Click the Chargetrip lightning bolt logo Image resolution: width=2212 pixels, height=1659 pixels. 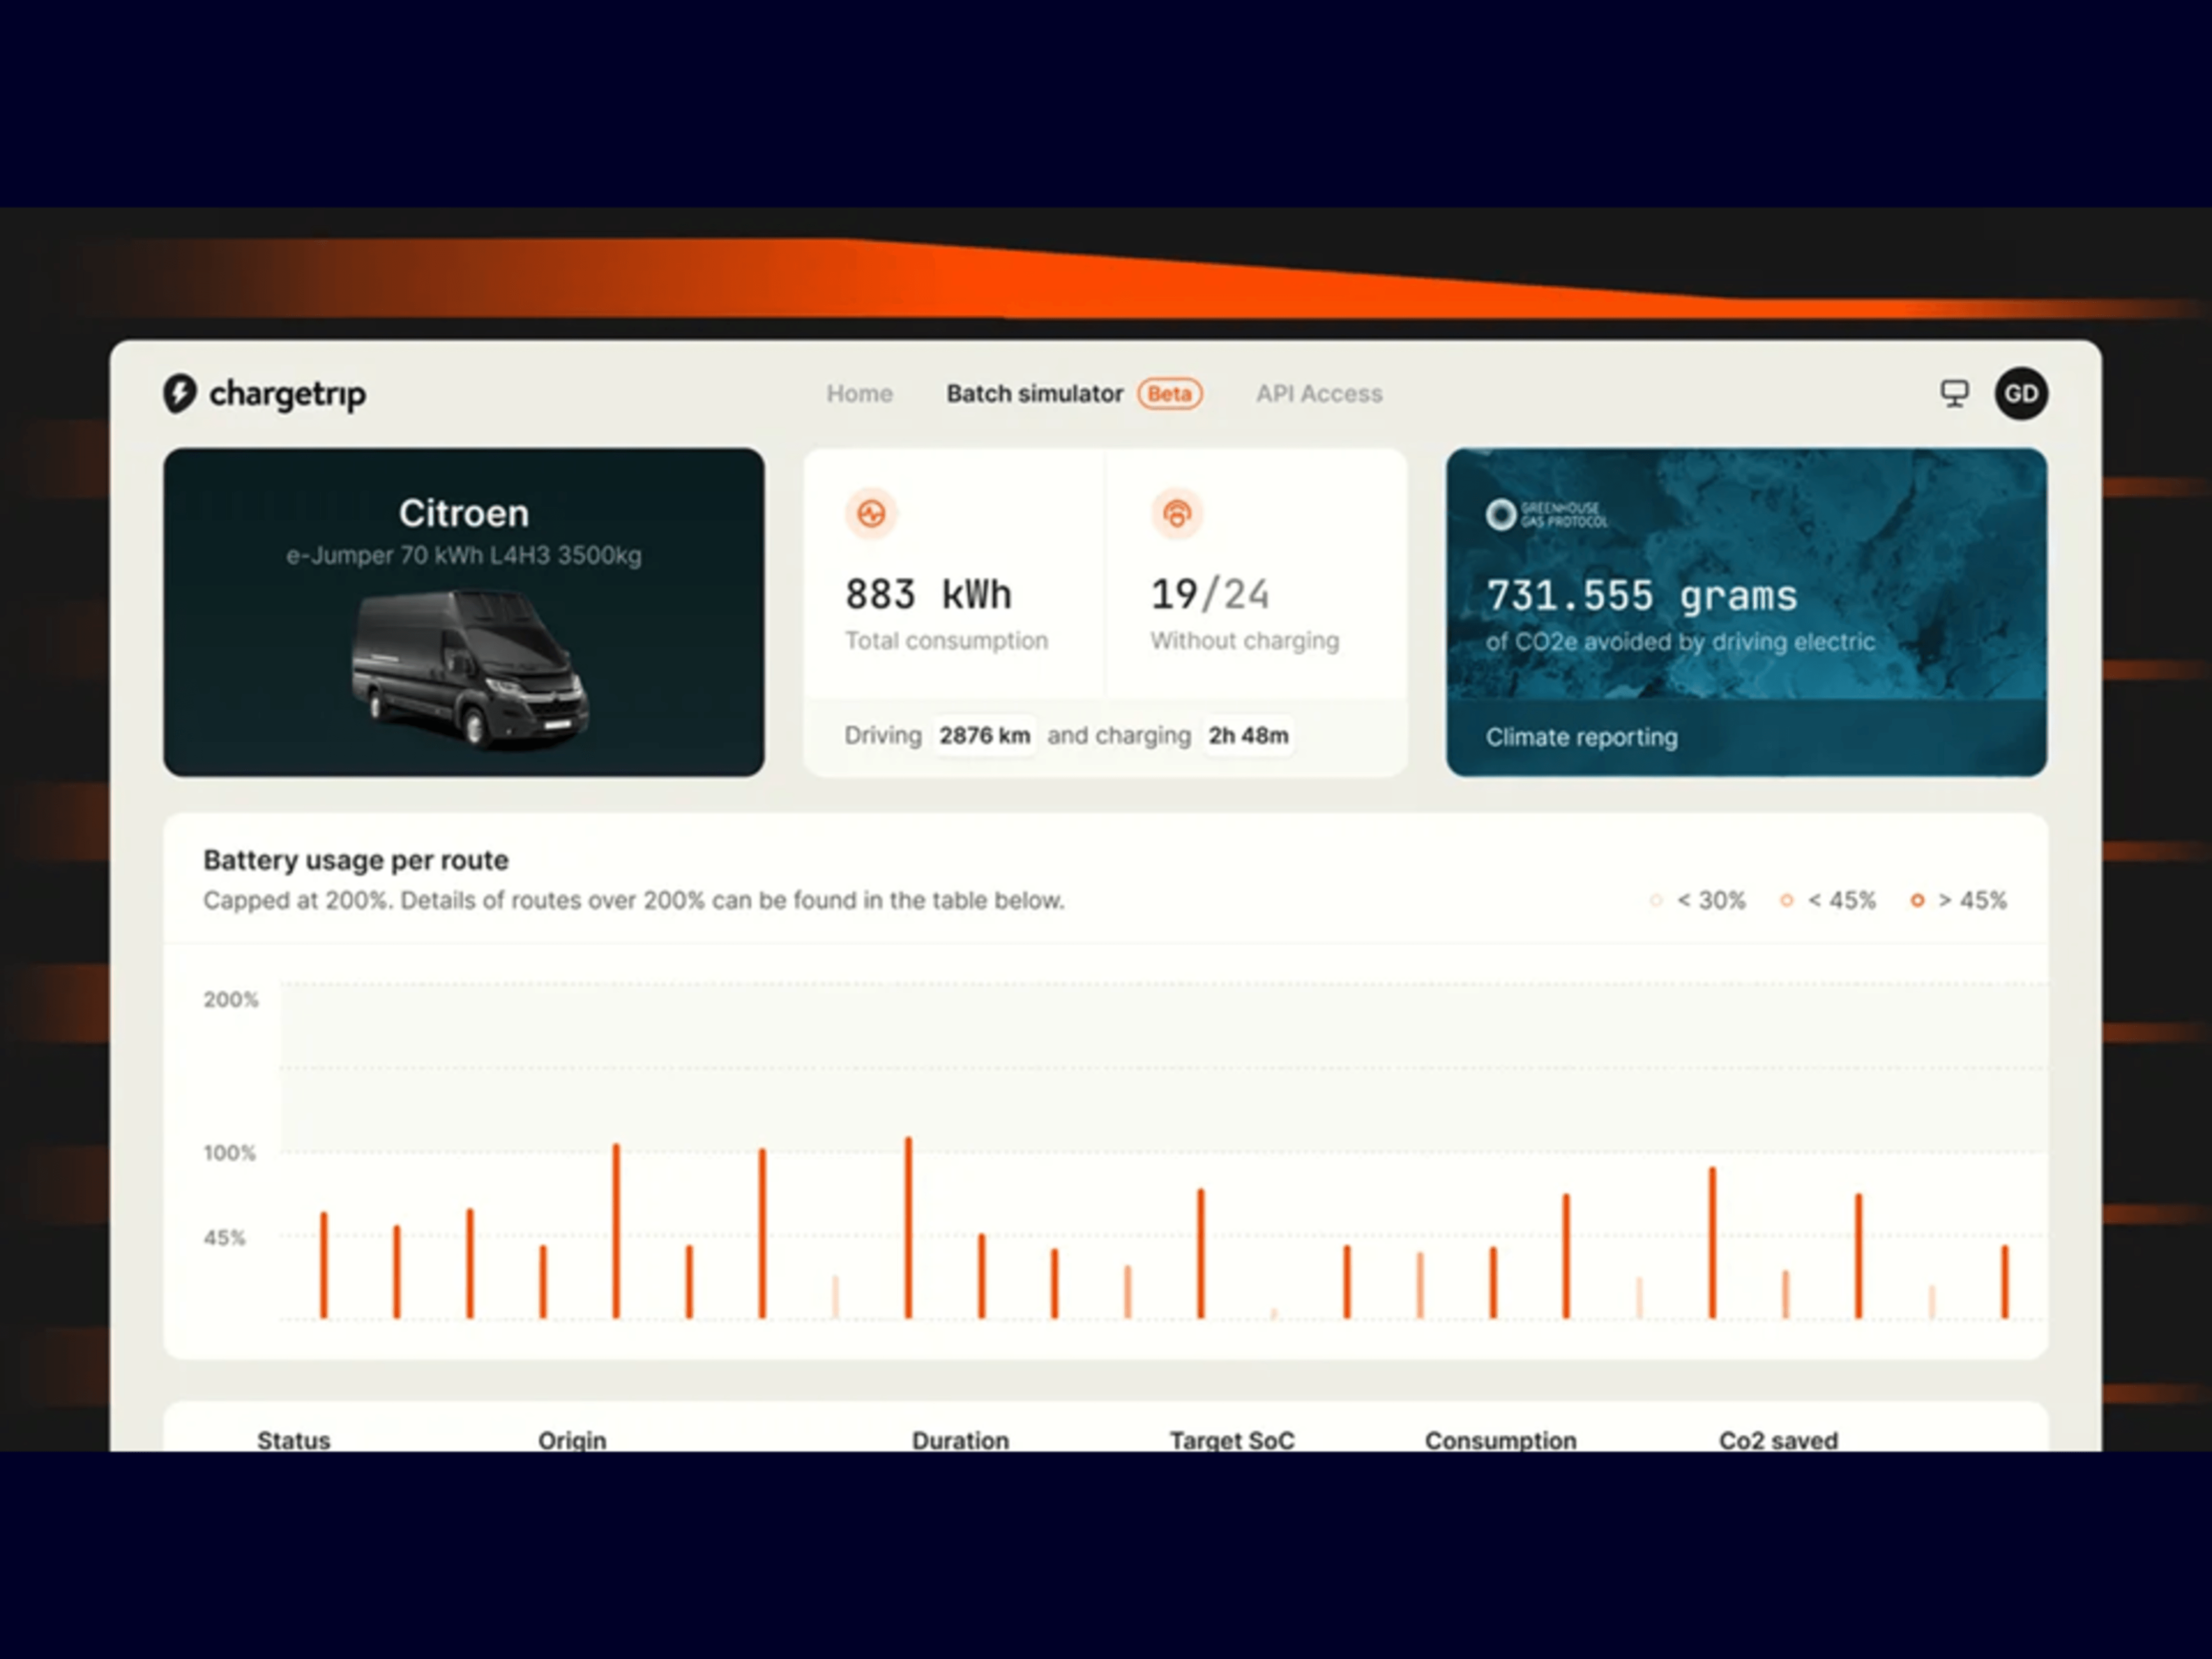point(180,393)
